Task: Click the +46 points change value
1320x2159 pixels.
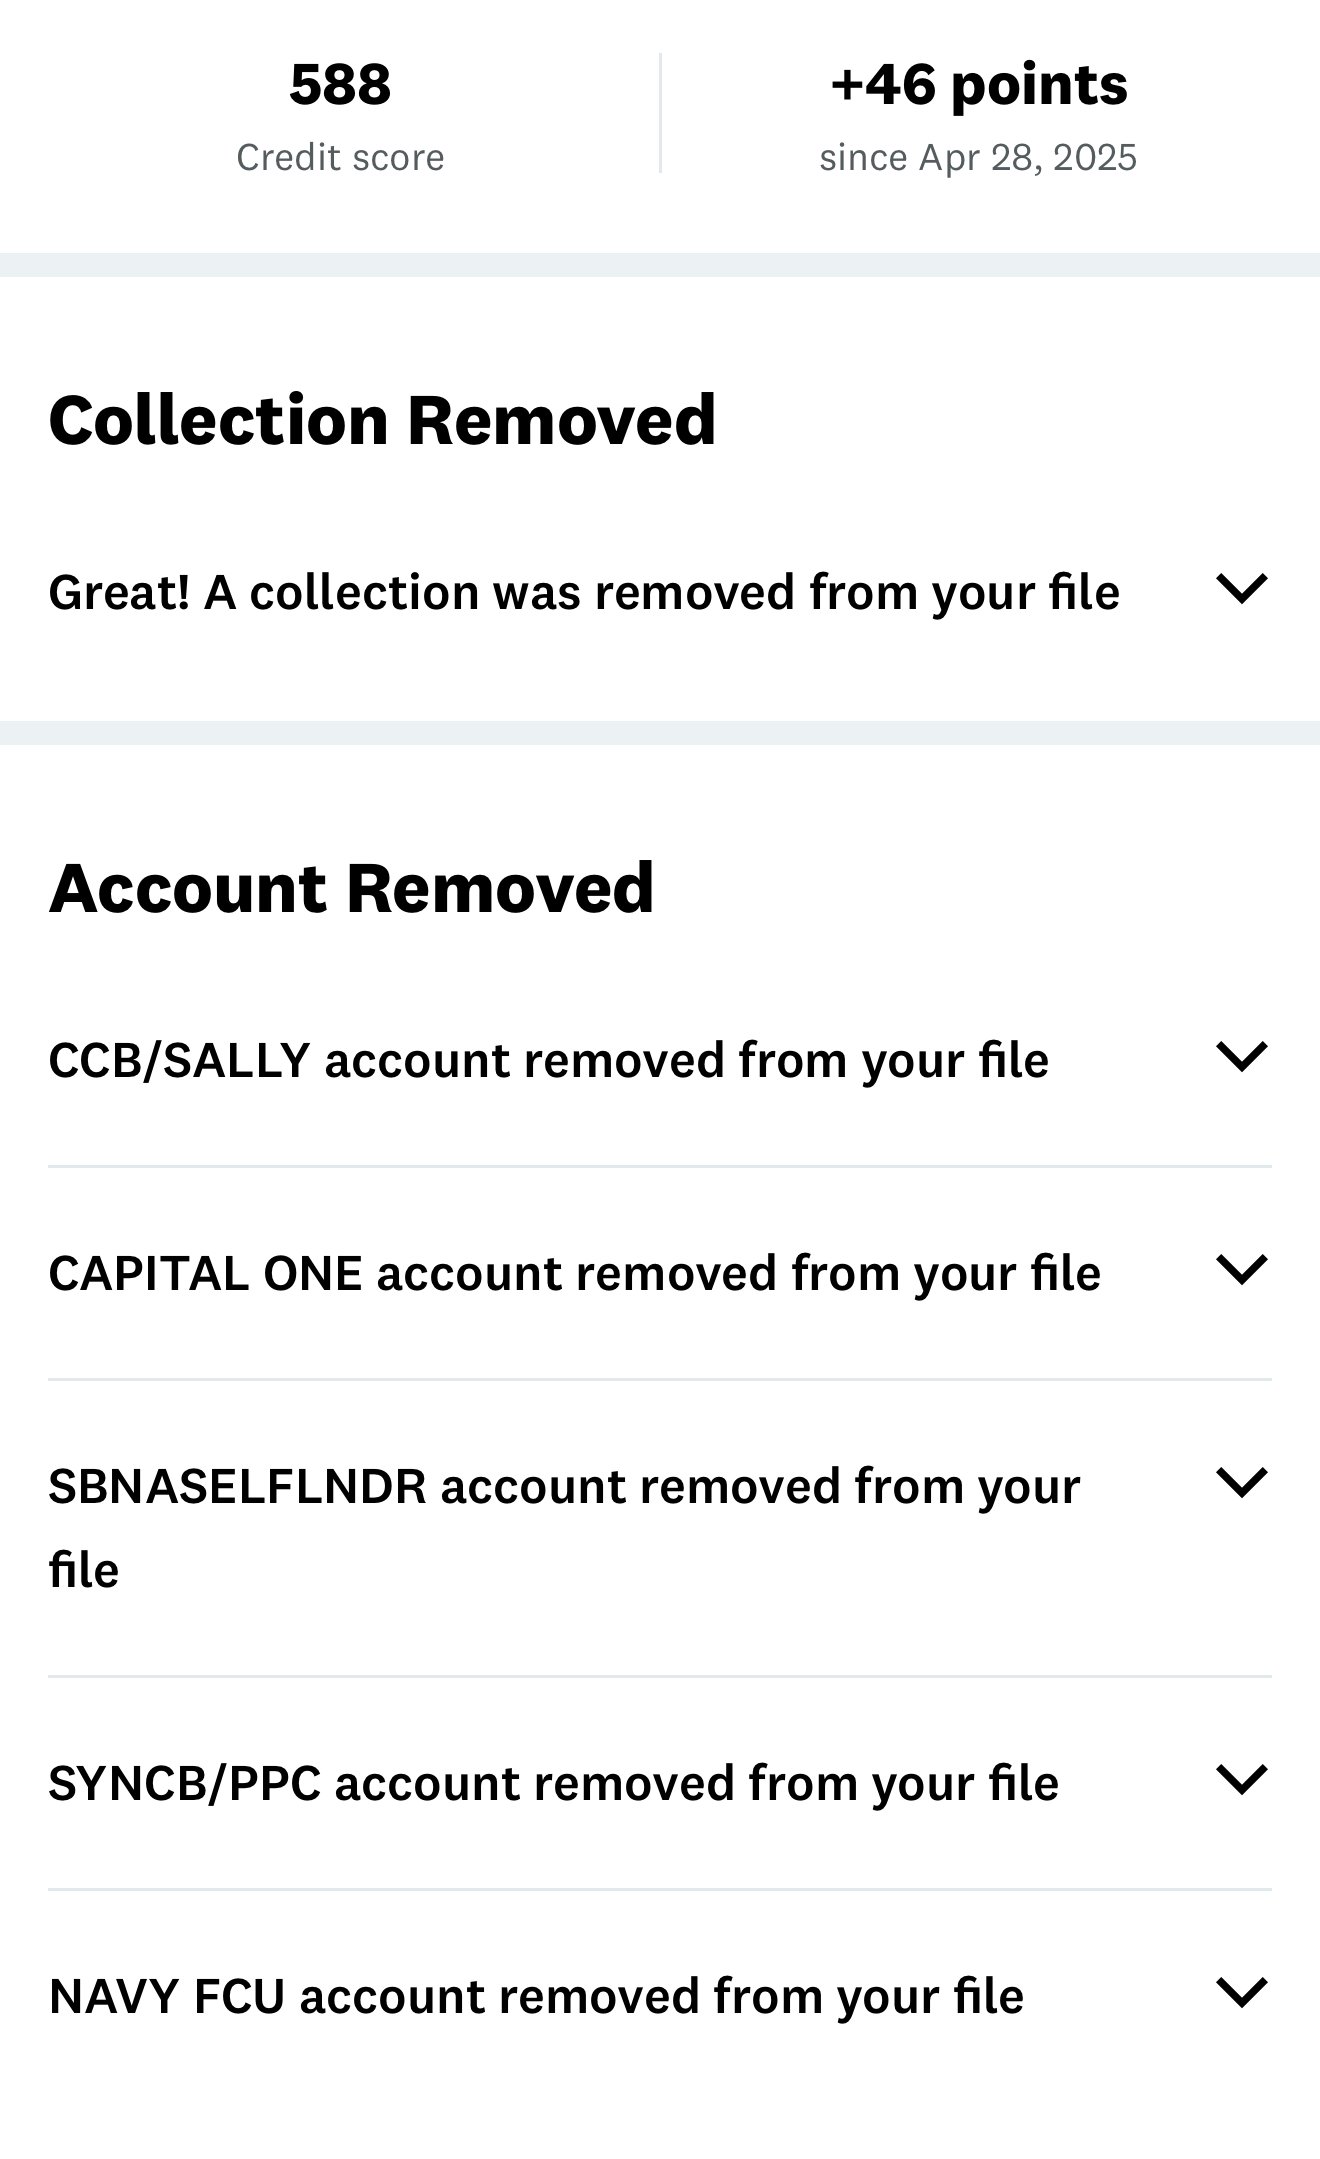Action: [x=979, y=84]
